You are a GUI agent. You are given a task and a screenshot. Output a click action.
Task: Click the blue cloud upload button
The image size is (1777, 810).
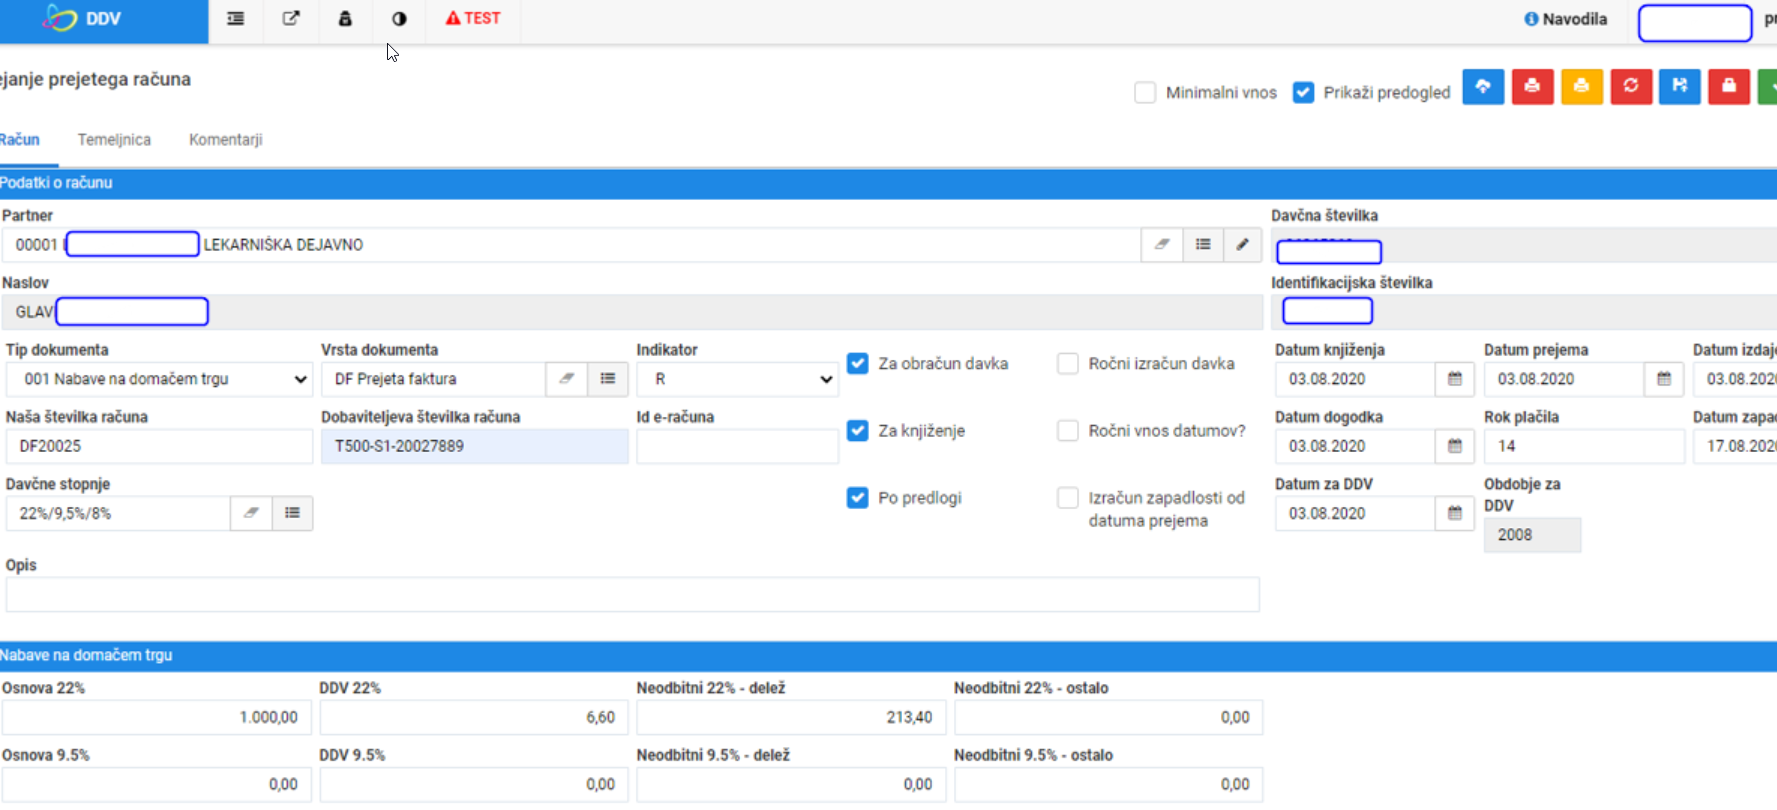1483,86
